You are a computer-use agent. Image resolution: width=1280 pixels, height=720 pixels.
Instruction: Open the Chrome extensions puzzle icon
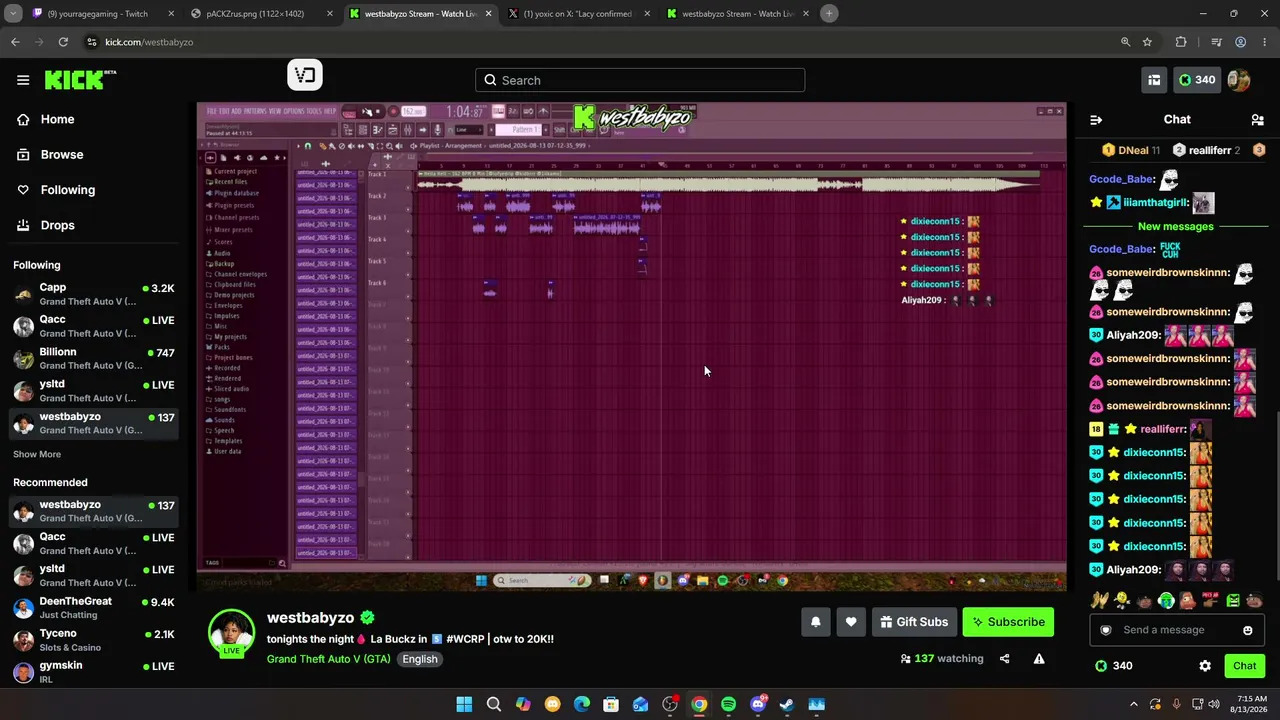tap(1181, 42)
